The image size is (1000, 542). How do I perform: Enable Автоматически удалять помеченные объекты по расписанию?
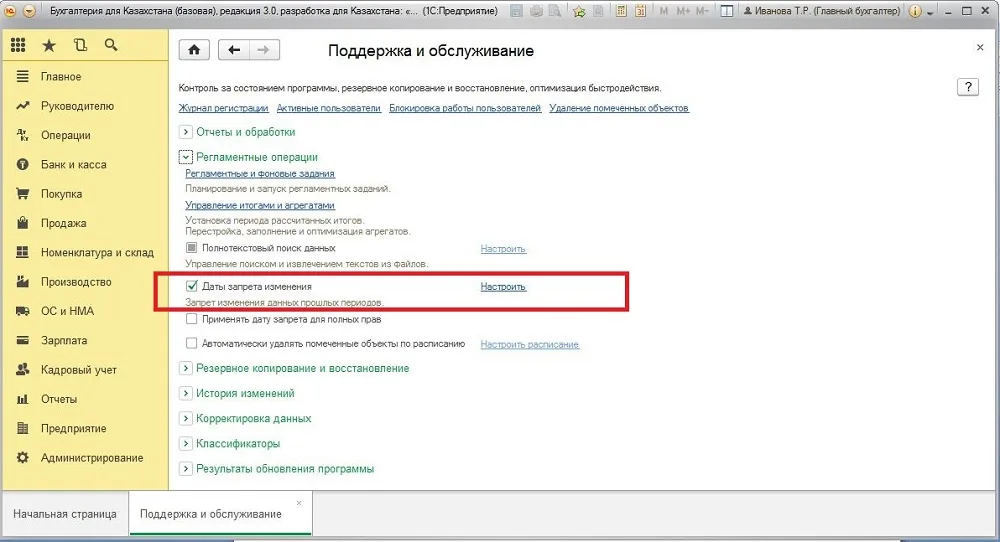point(191,343)
